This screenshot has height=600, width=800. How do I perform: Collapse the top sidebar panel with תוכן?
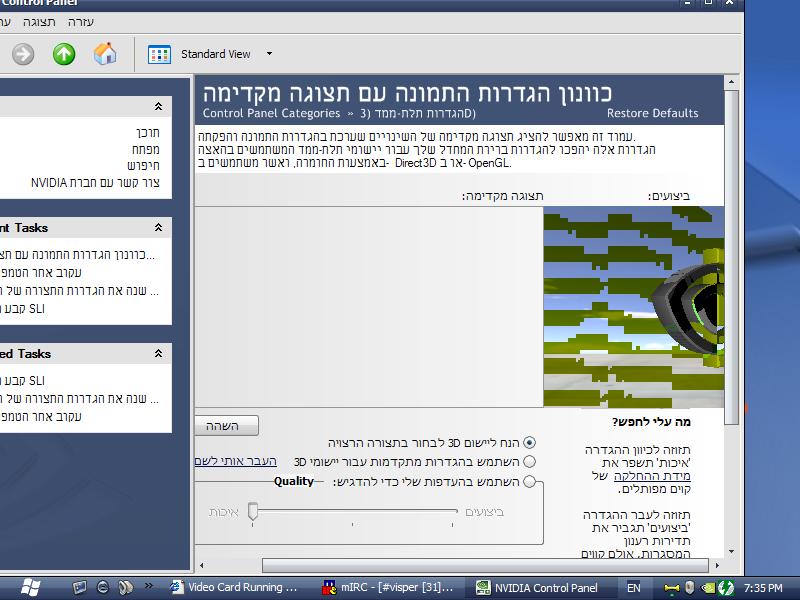[159, 106]
